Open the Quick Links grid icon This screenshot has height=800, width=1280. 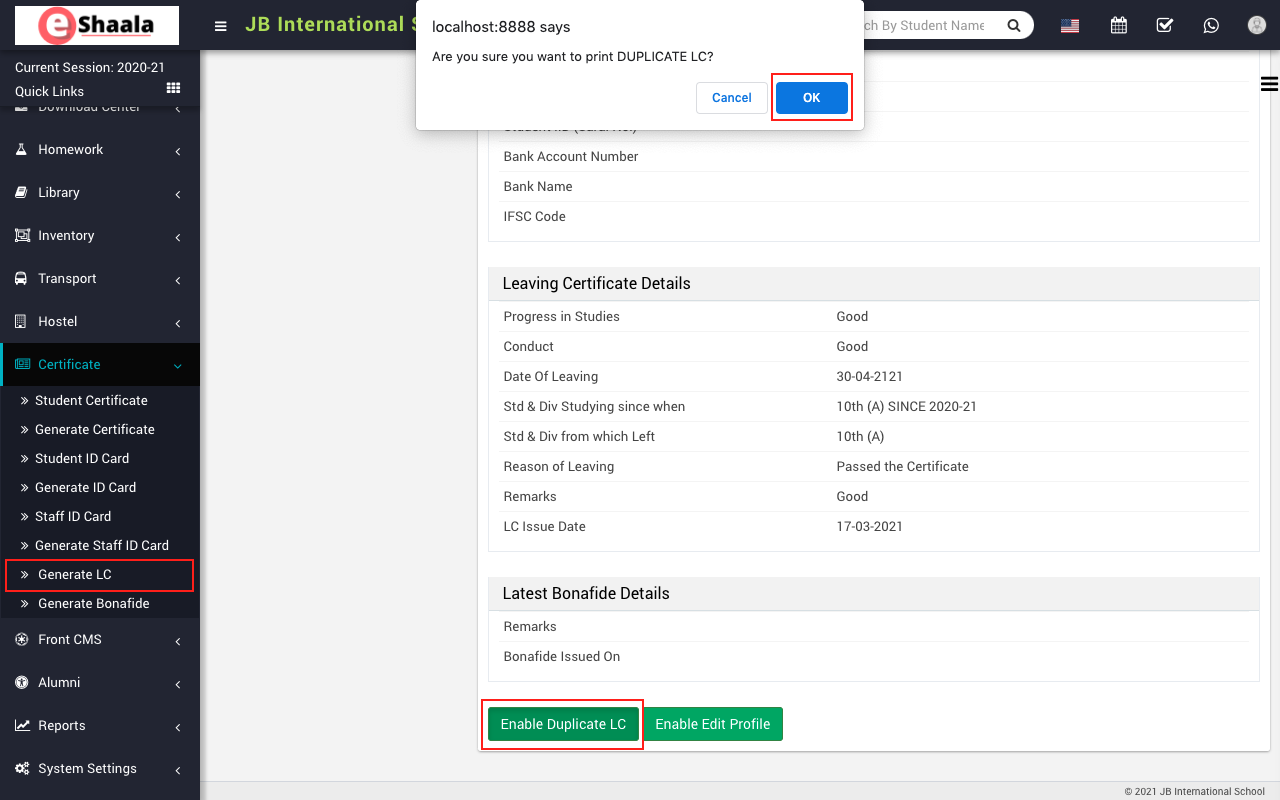pos(173,89)
